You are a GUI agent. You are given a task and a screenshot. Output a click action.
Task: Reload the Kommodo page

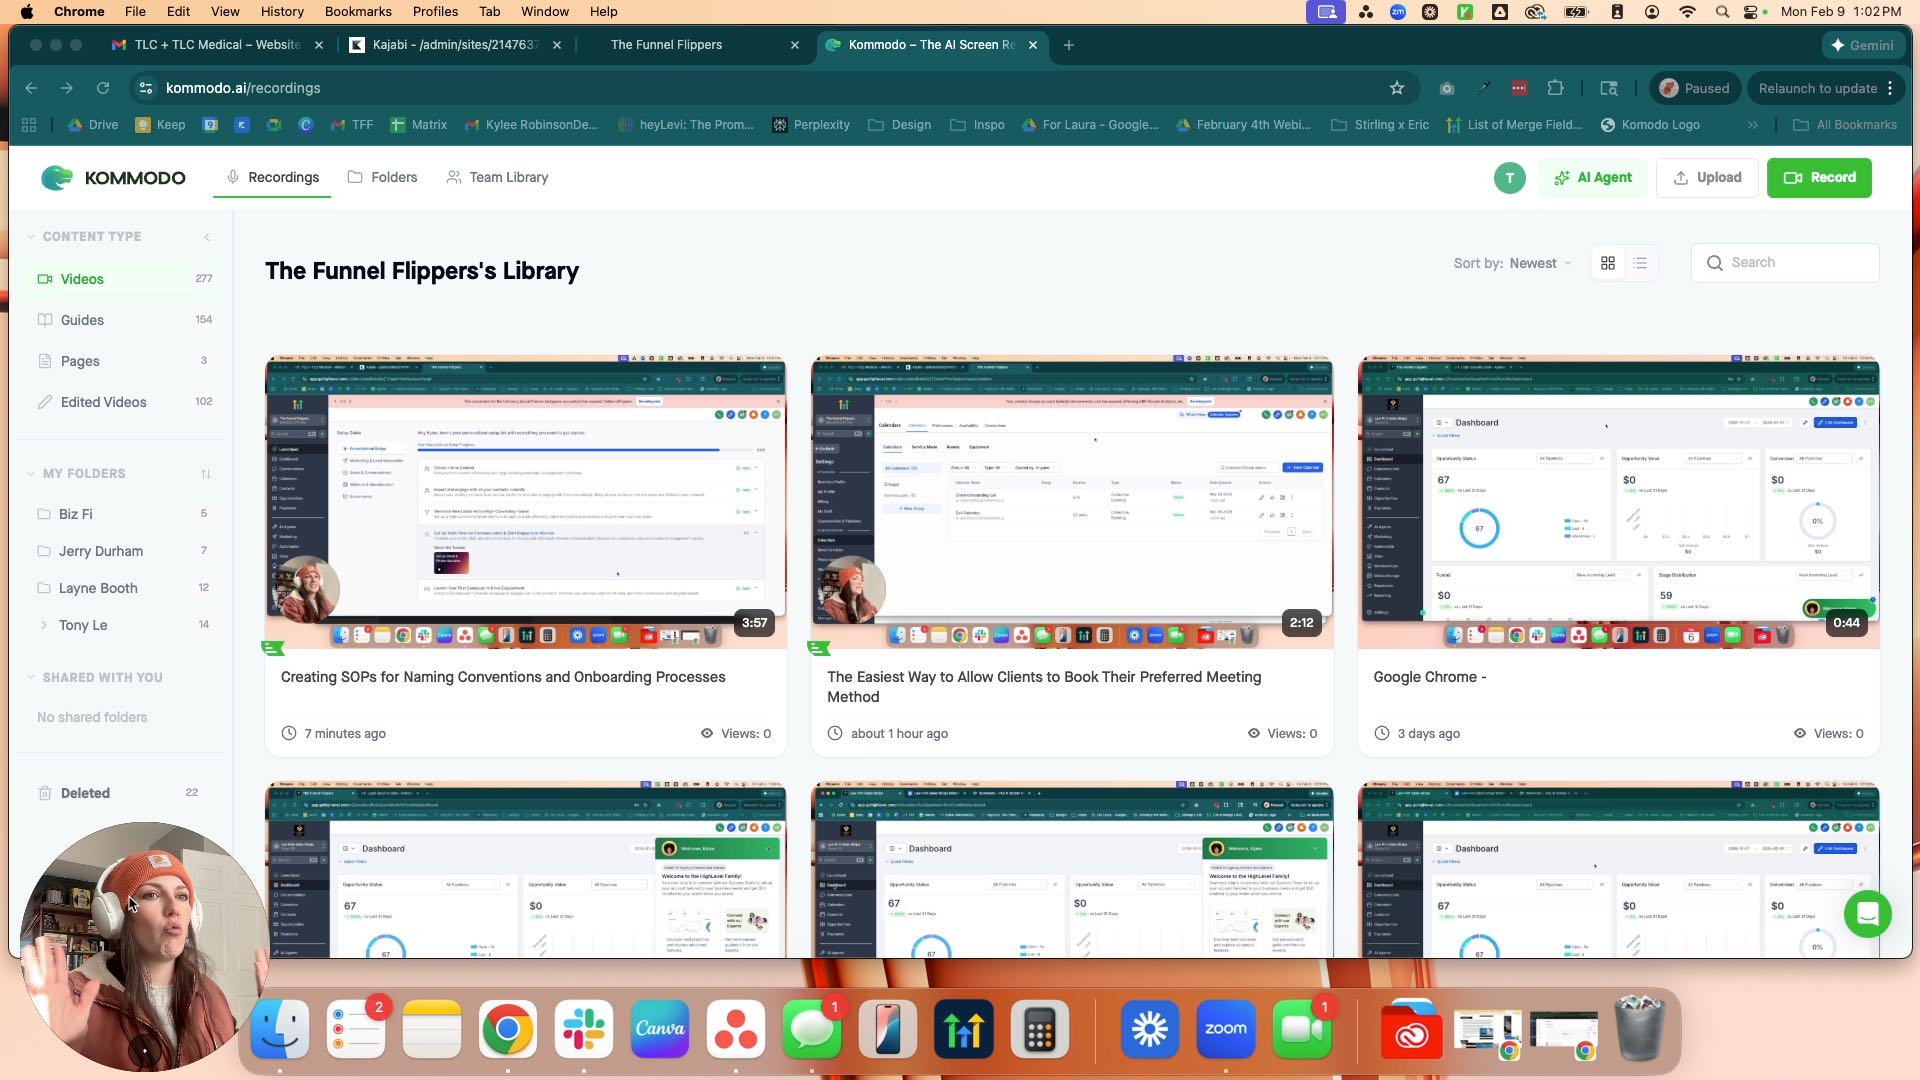click(x=103, y=88)
